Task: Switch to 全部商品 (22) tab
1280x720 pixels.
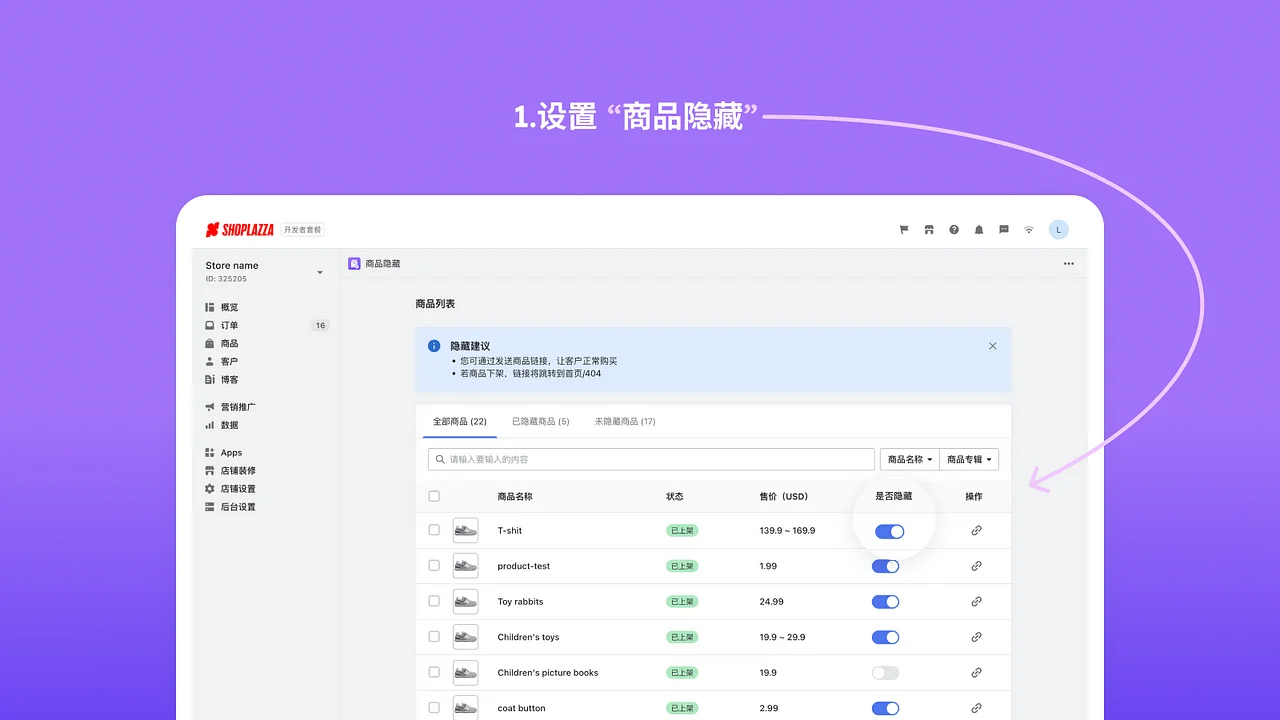Action: pos(460,421)
